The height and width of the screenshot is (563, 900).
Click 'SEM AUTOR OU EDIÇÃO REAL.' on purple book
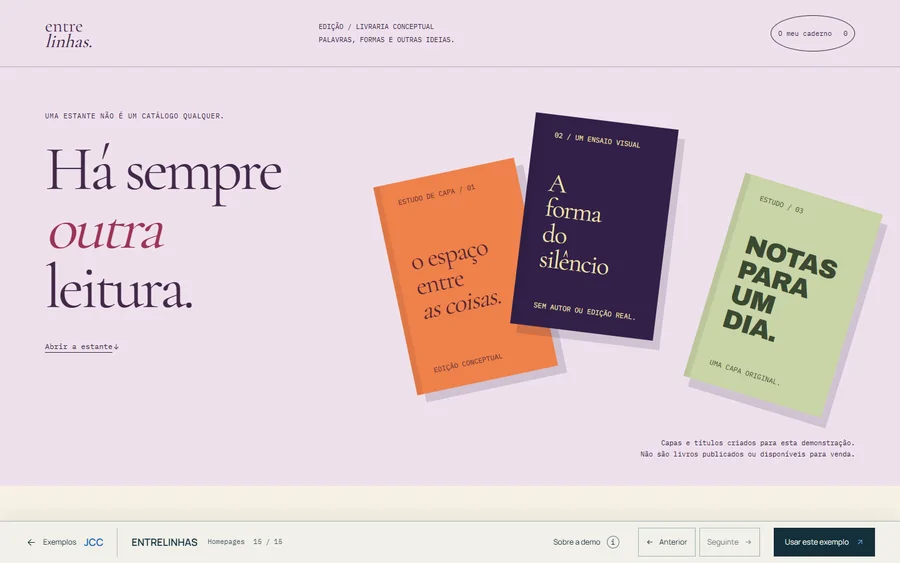pyautogui.click(x=584, y=311)
